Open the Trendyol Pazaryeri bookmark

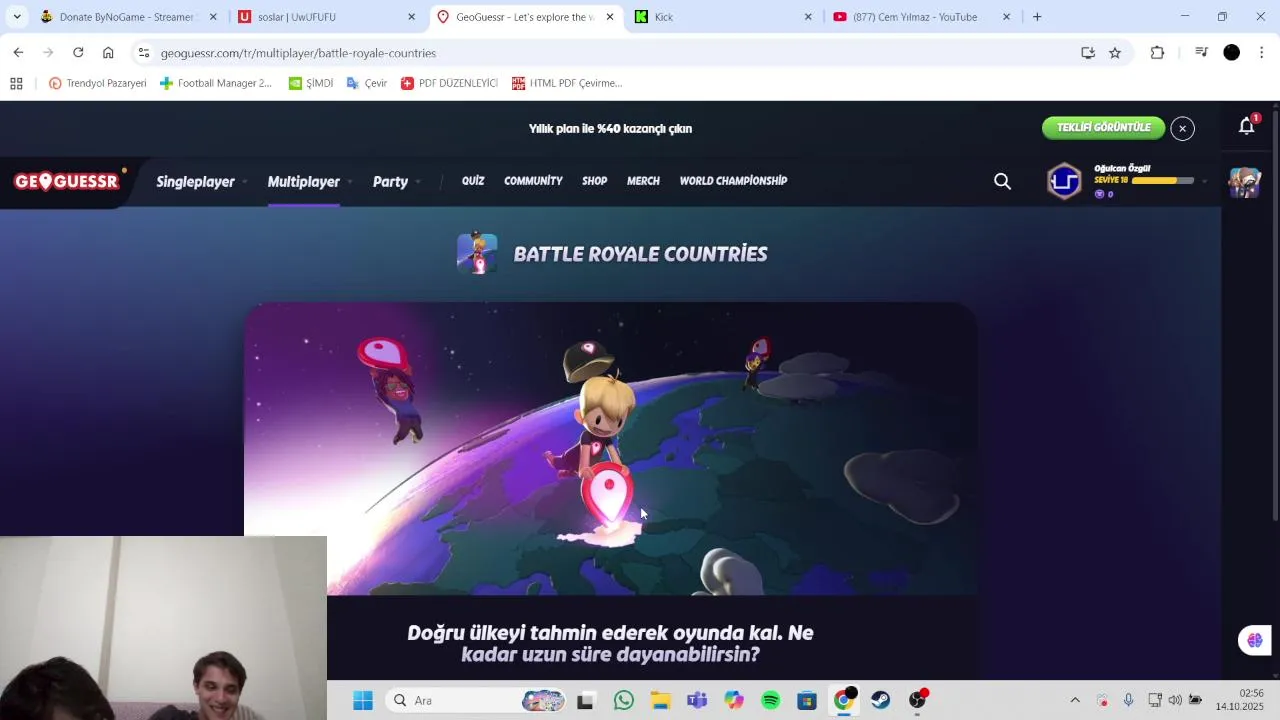[x=98, y=84]
